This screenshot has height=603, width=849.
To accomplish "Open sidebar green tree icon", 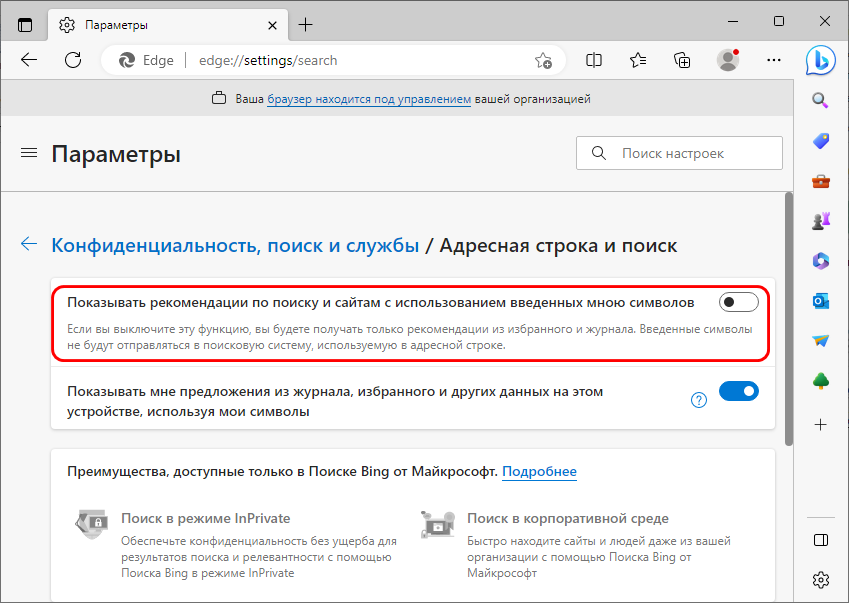I will click(x=821, y=381).
